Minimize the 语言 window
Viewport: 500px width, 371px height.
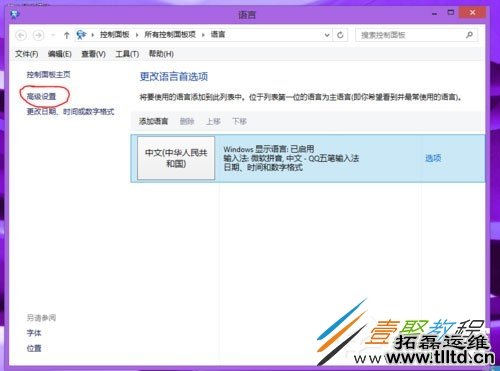pos(434,13)
